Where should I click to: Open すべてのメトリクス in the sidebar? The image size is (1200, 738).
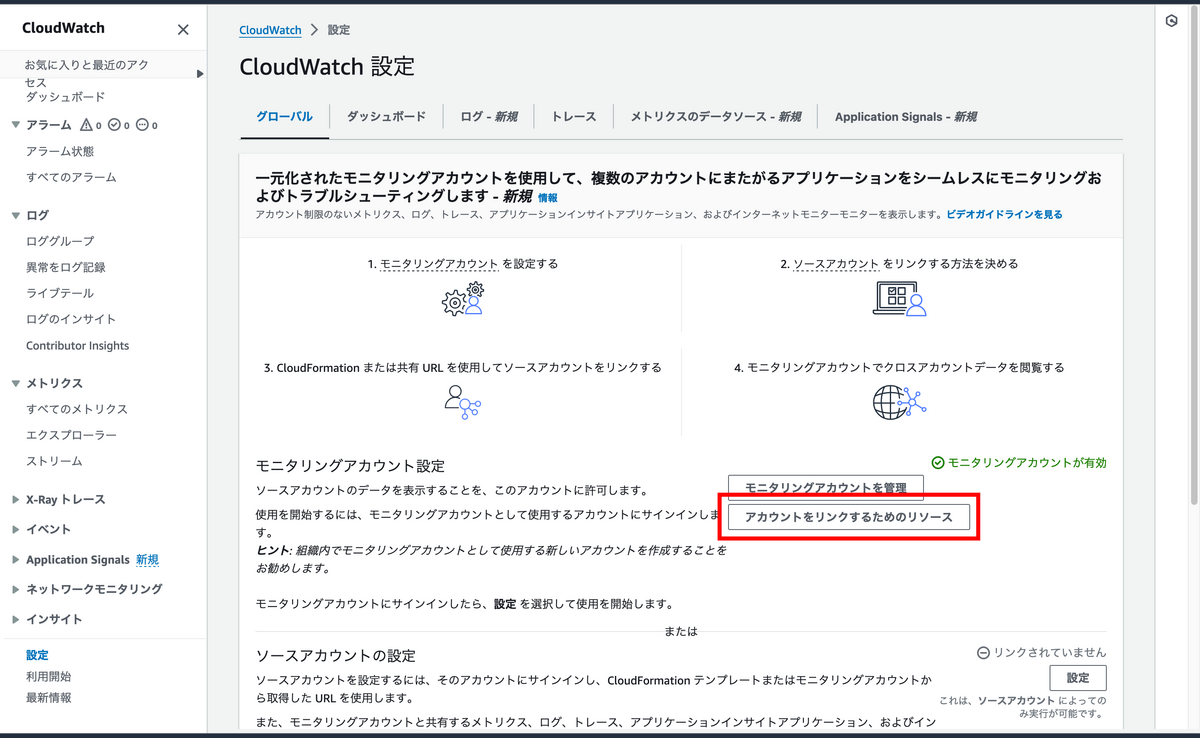pyautogui.click(x=77, y=409)
